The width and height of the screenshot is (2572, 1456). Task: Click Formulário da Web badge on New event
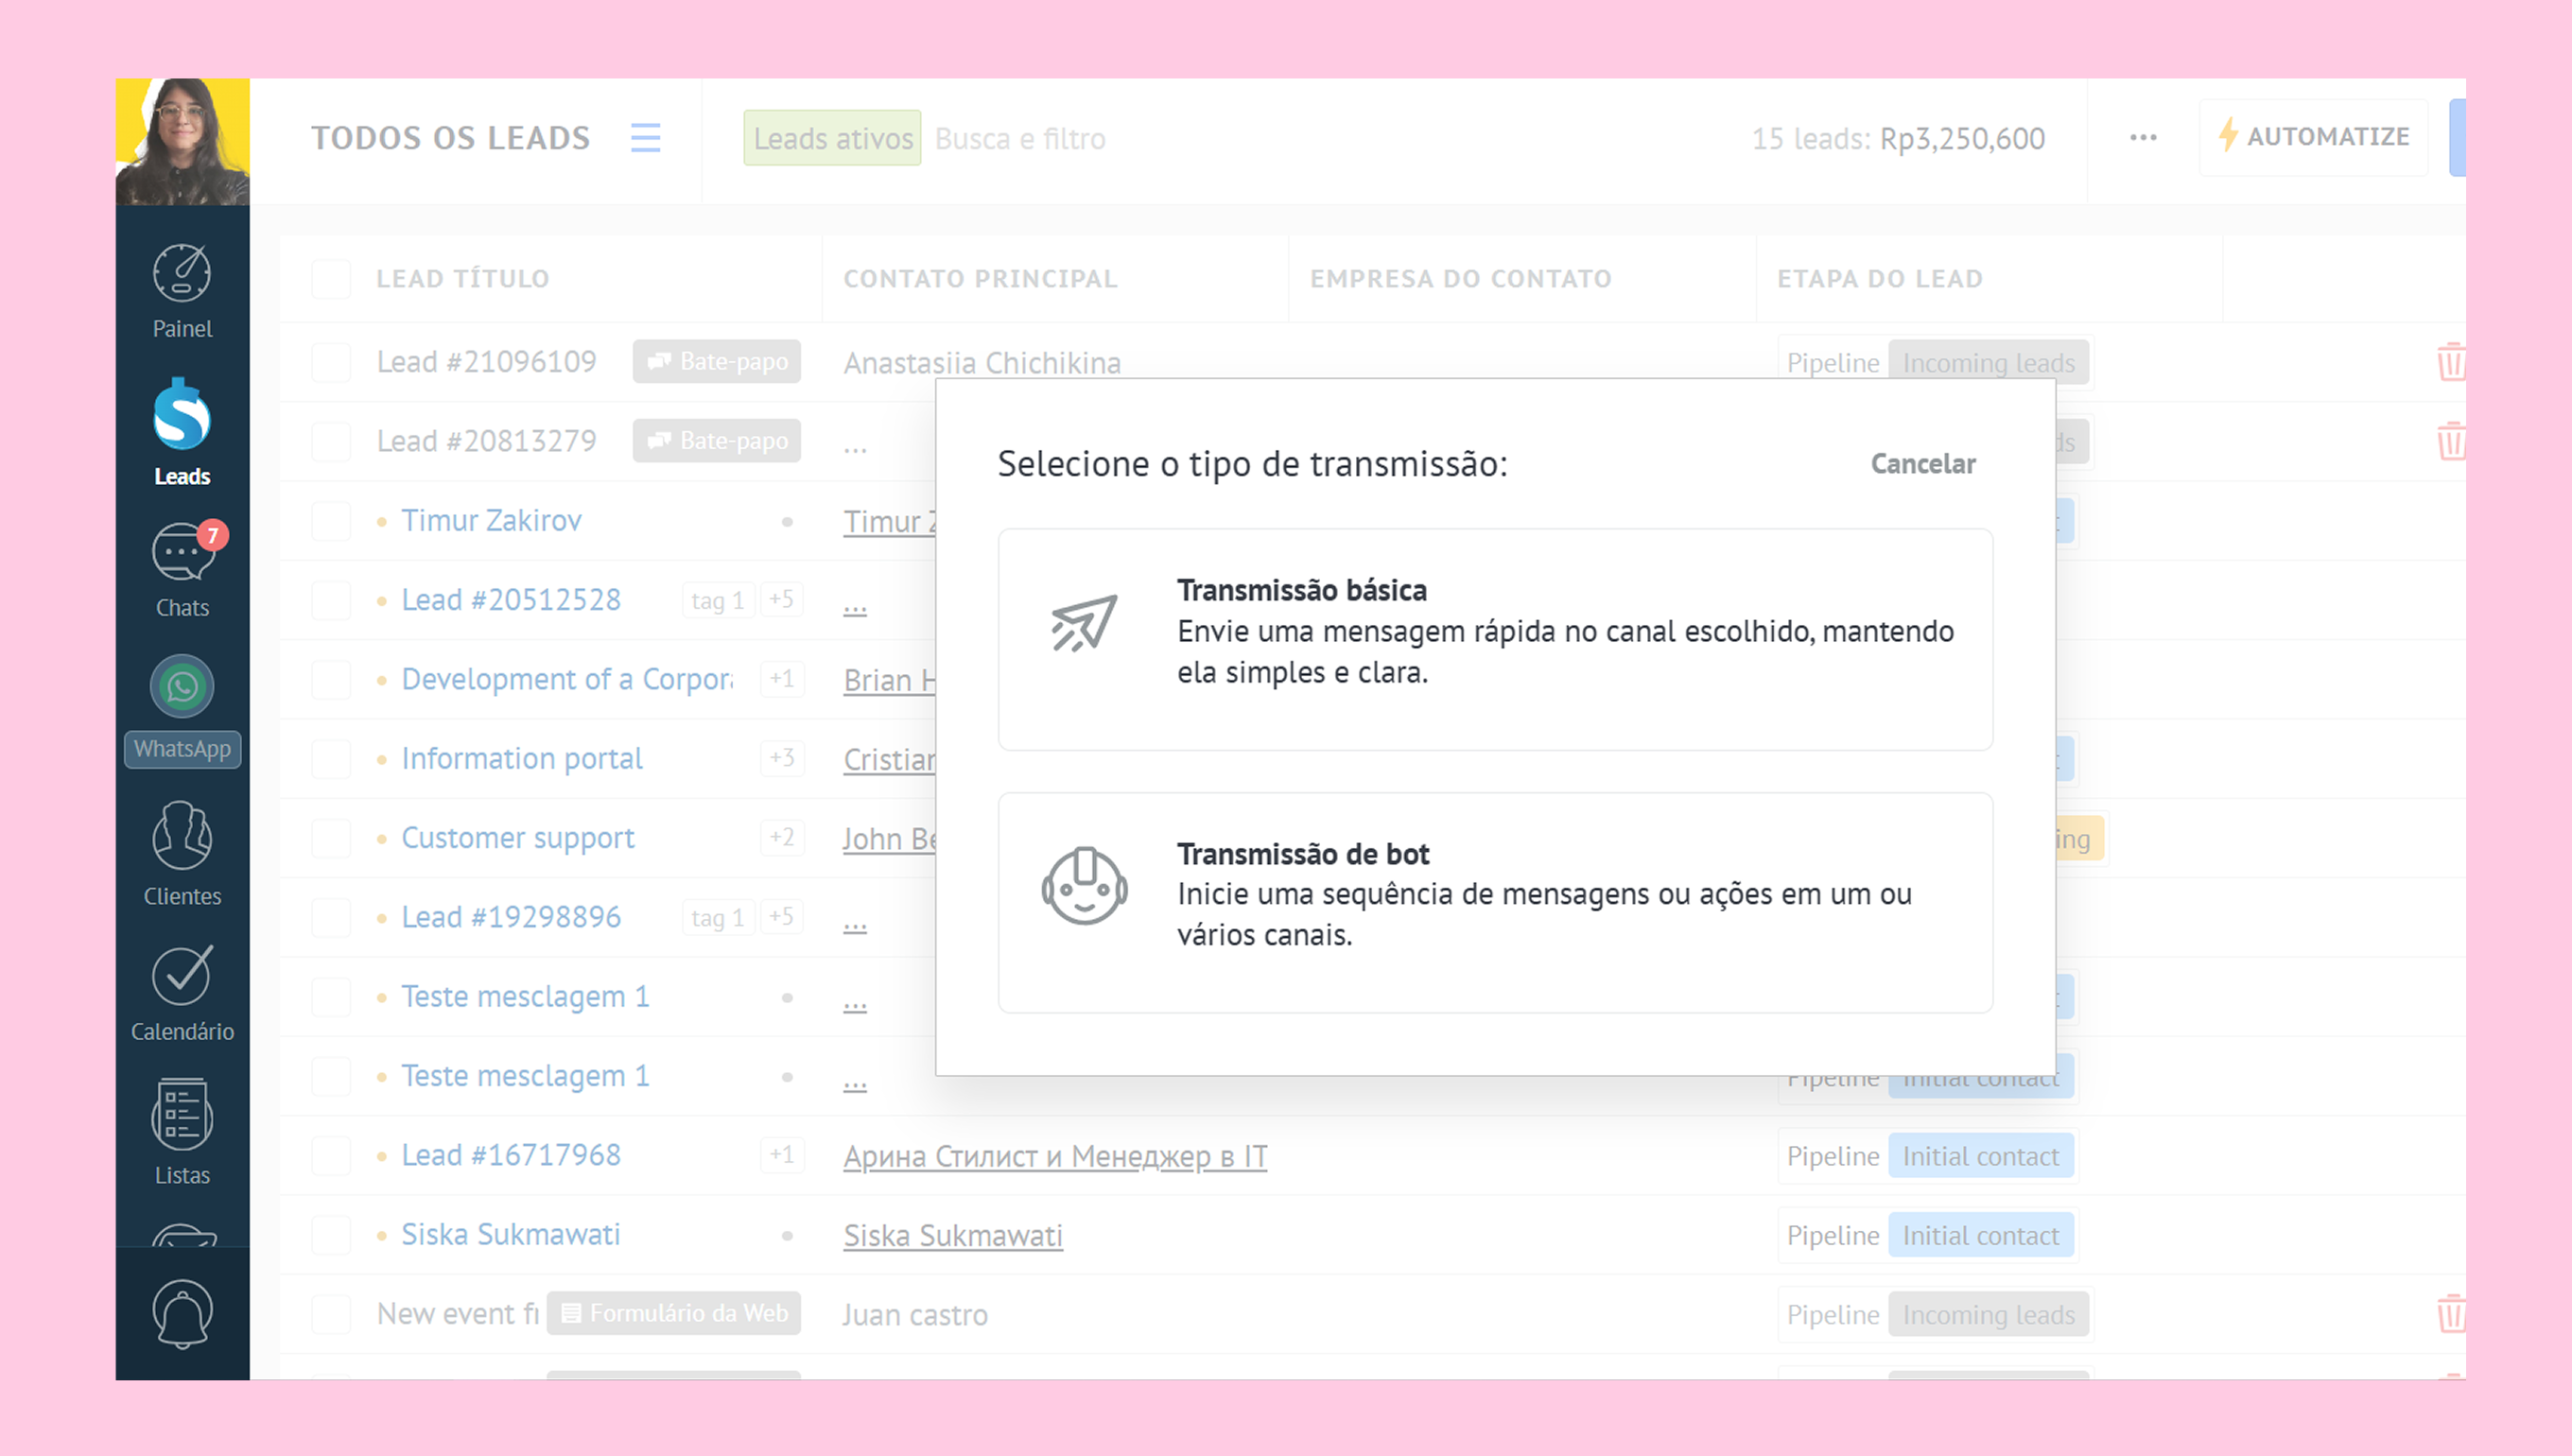(674, 1313)
